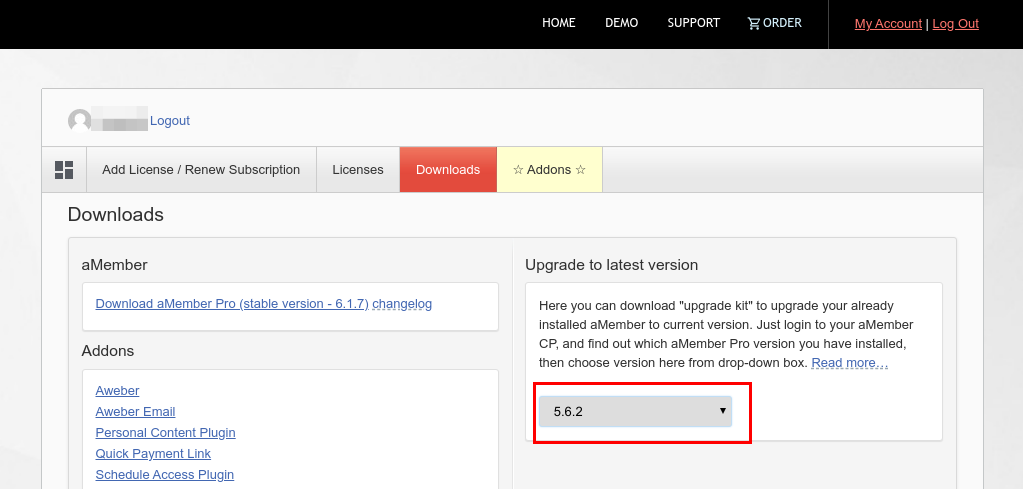Switch to Add License / Renew Subscription tab

(201, 170)
